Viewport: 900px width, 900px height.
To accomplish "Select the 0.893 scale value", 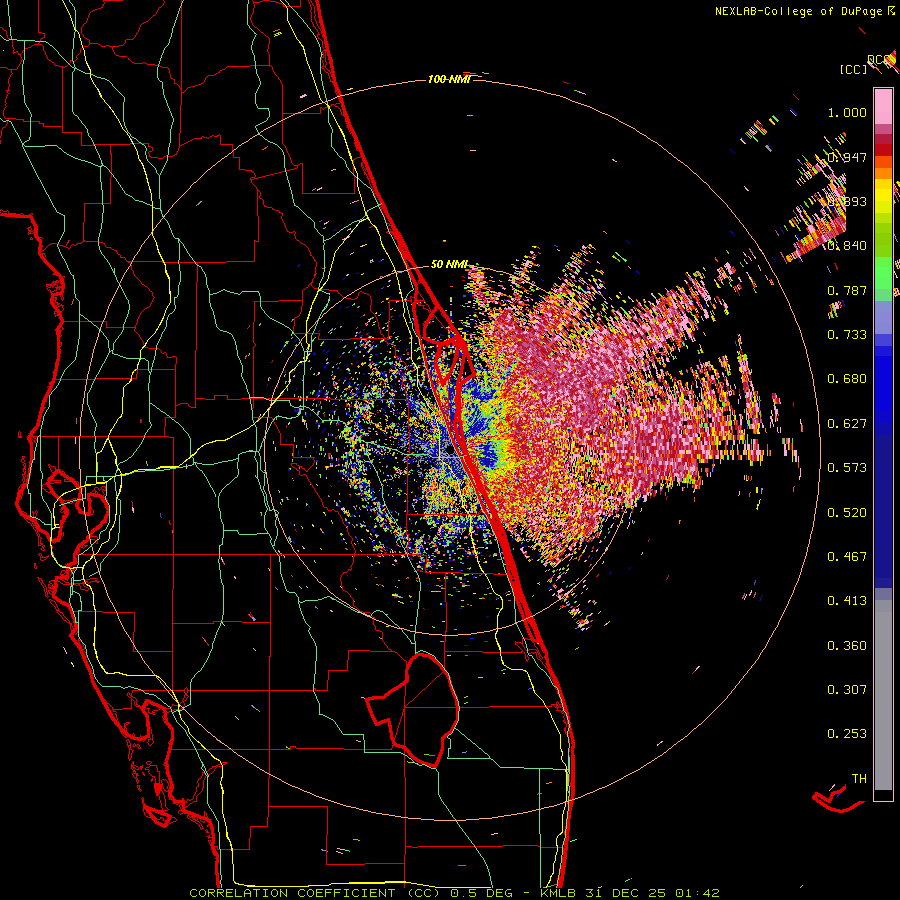I will (x=847, y=201).
